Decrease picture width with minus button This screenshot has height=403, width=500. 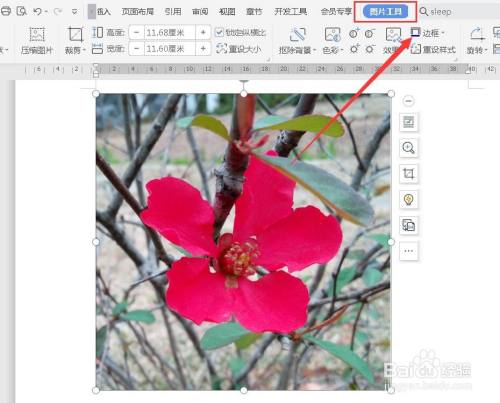(x=136, y=49)
